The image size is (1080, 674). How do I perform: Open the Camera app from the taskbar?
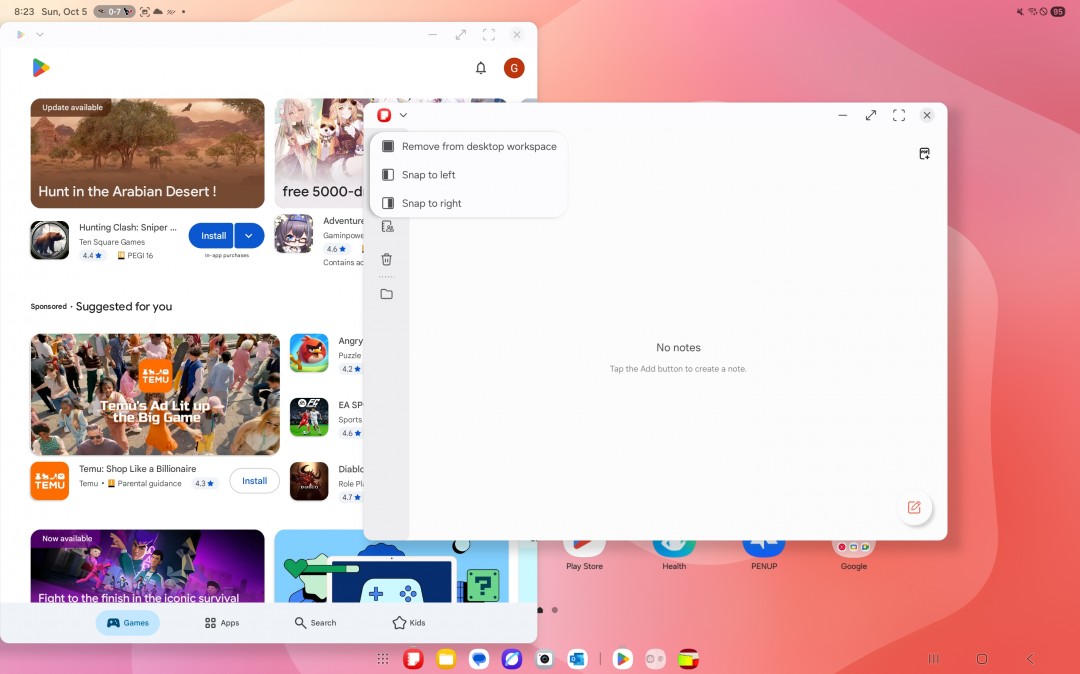point(544,659)
